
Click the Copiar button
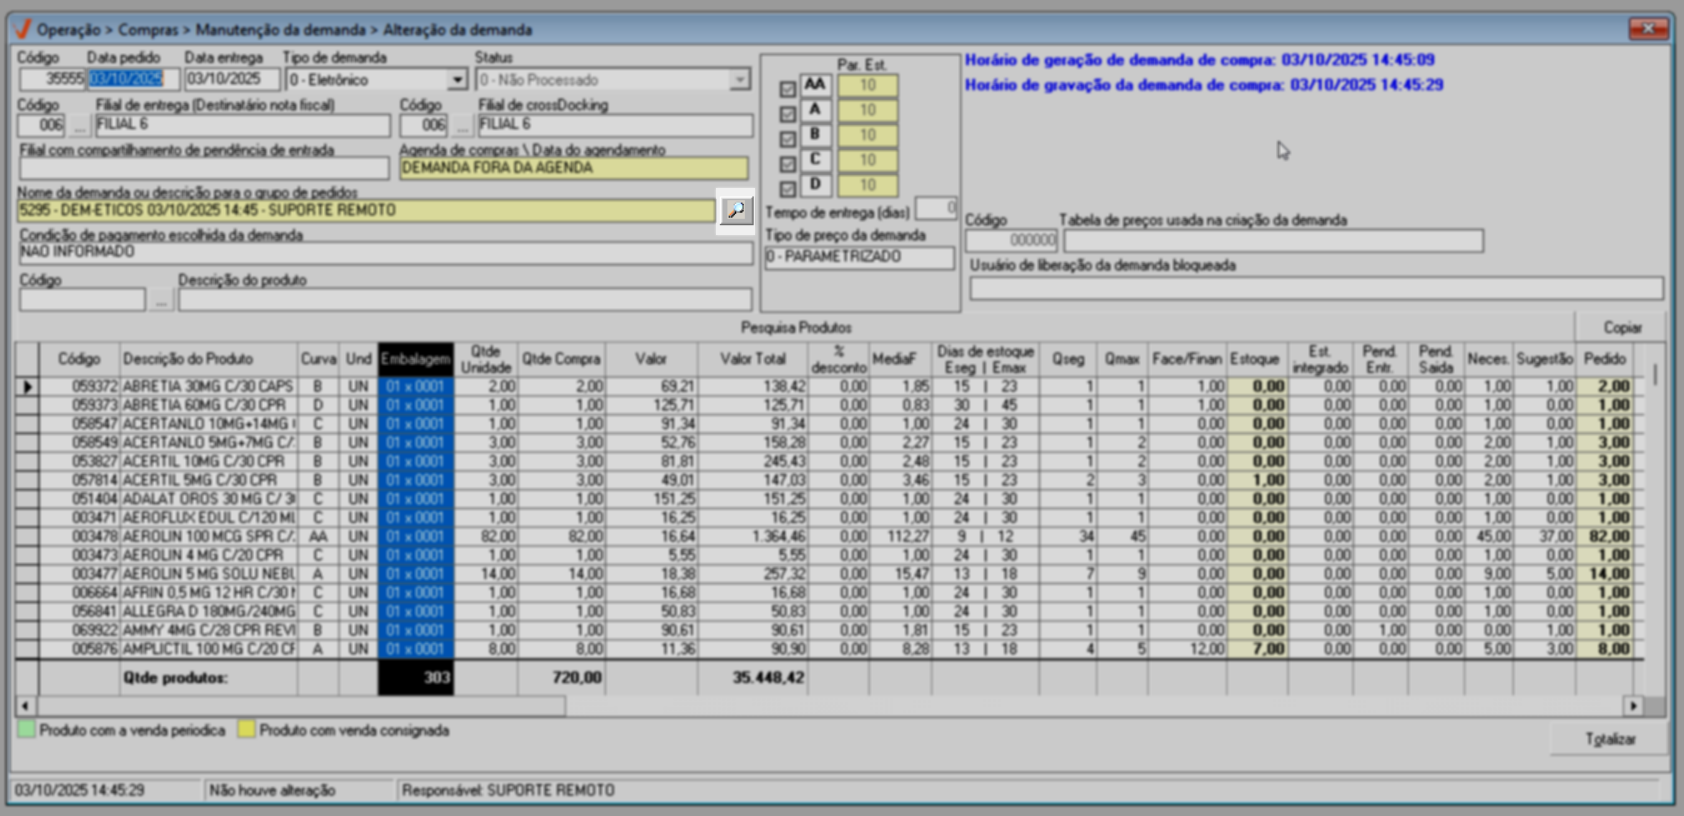click(x=1622, y=328)
